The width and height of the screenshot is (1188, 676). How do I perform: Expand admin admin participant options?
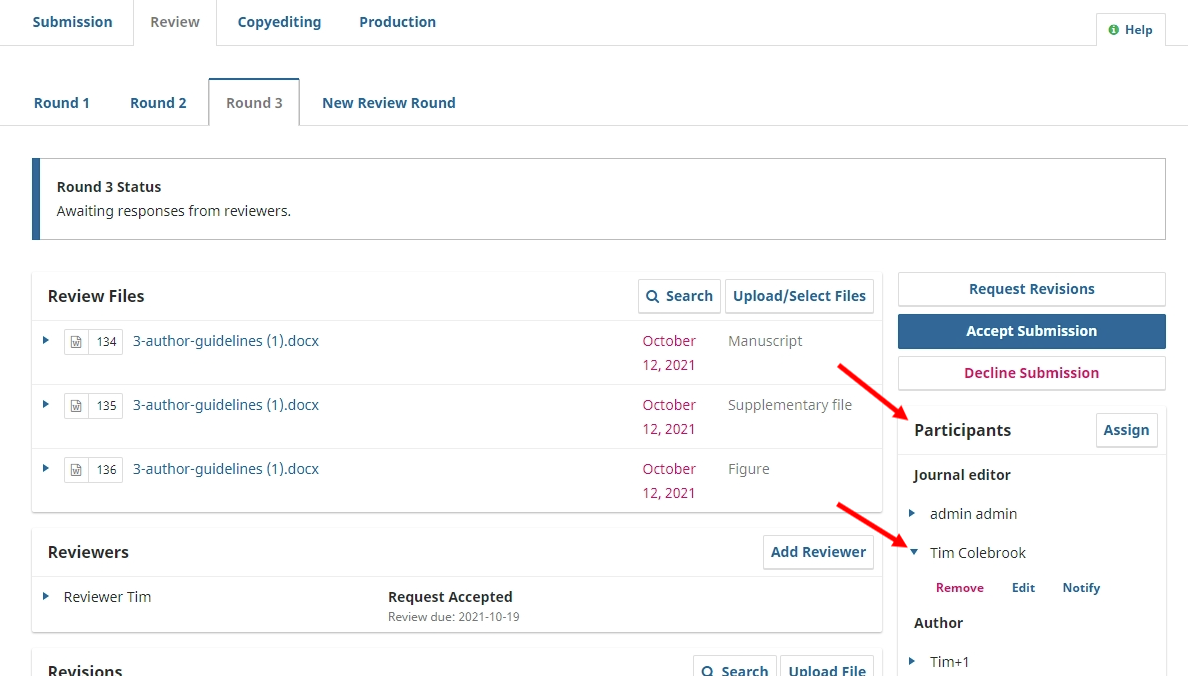912,513
